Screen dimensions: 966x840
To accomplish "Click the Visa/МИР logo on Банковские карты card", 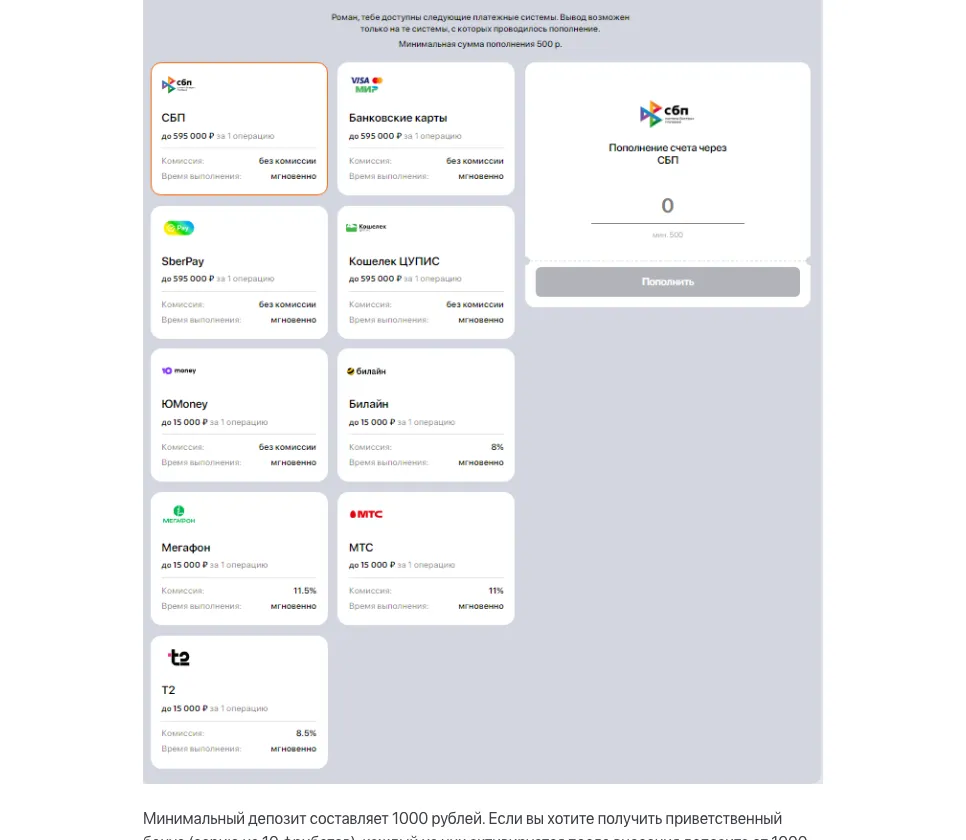I will [367, 84].
